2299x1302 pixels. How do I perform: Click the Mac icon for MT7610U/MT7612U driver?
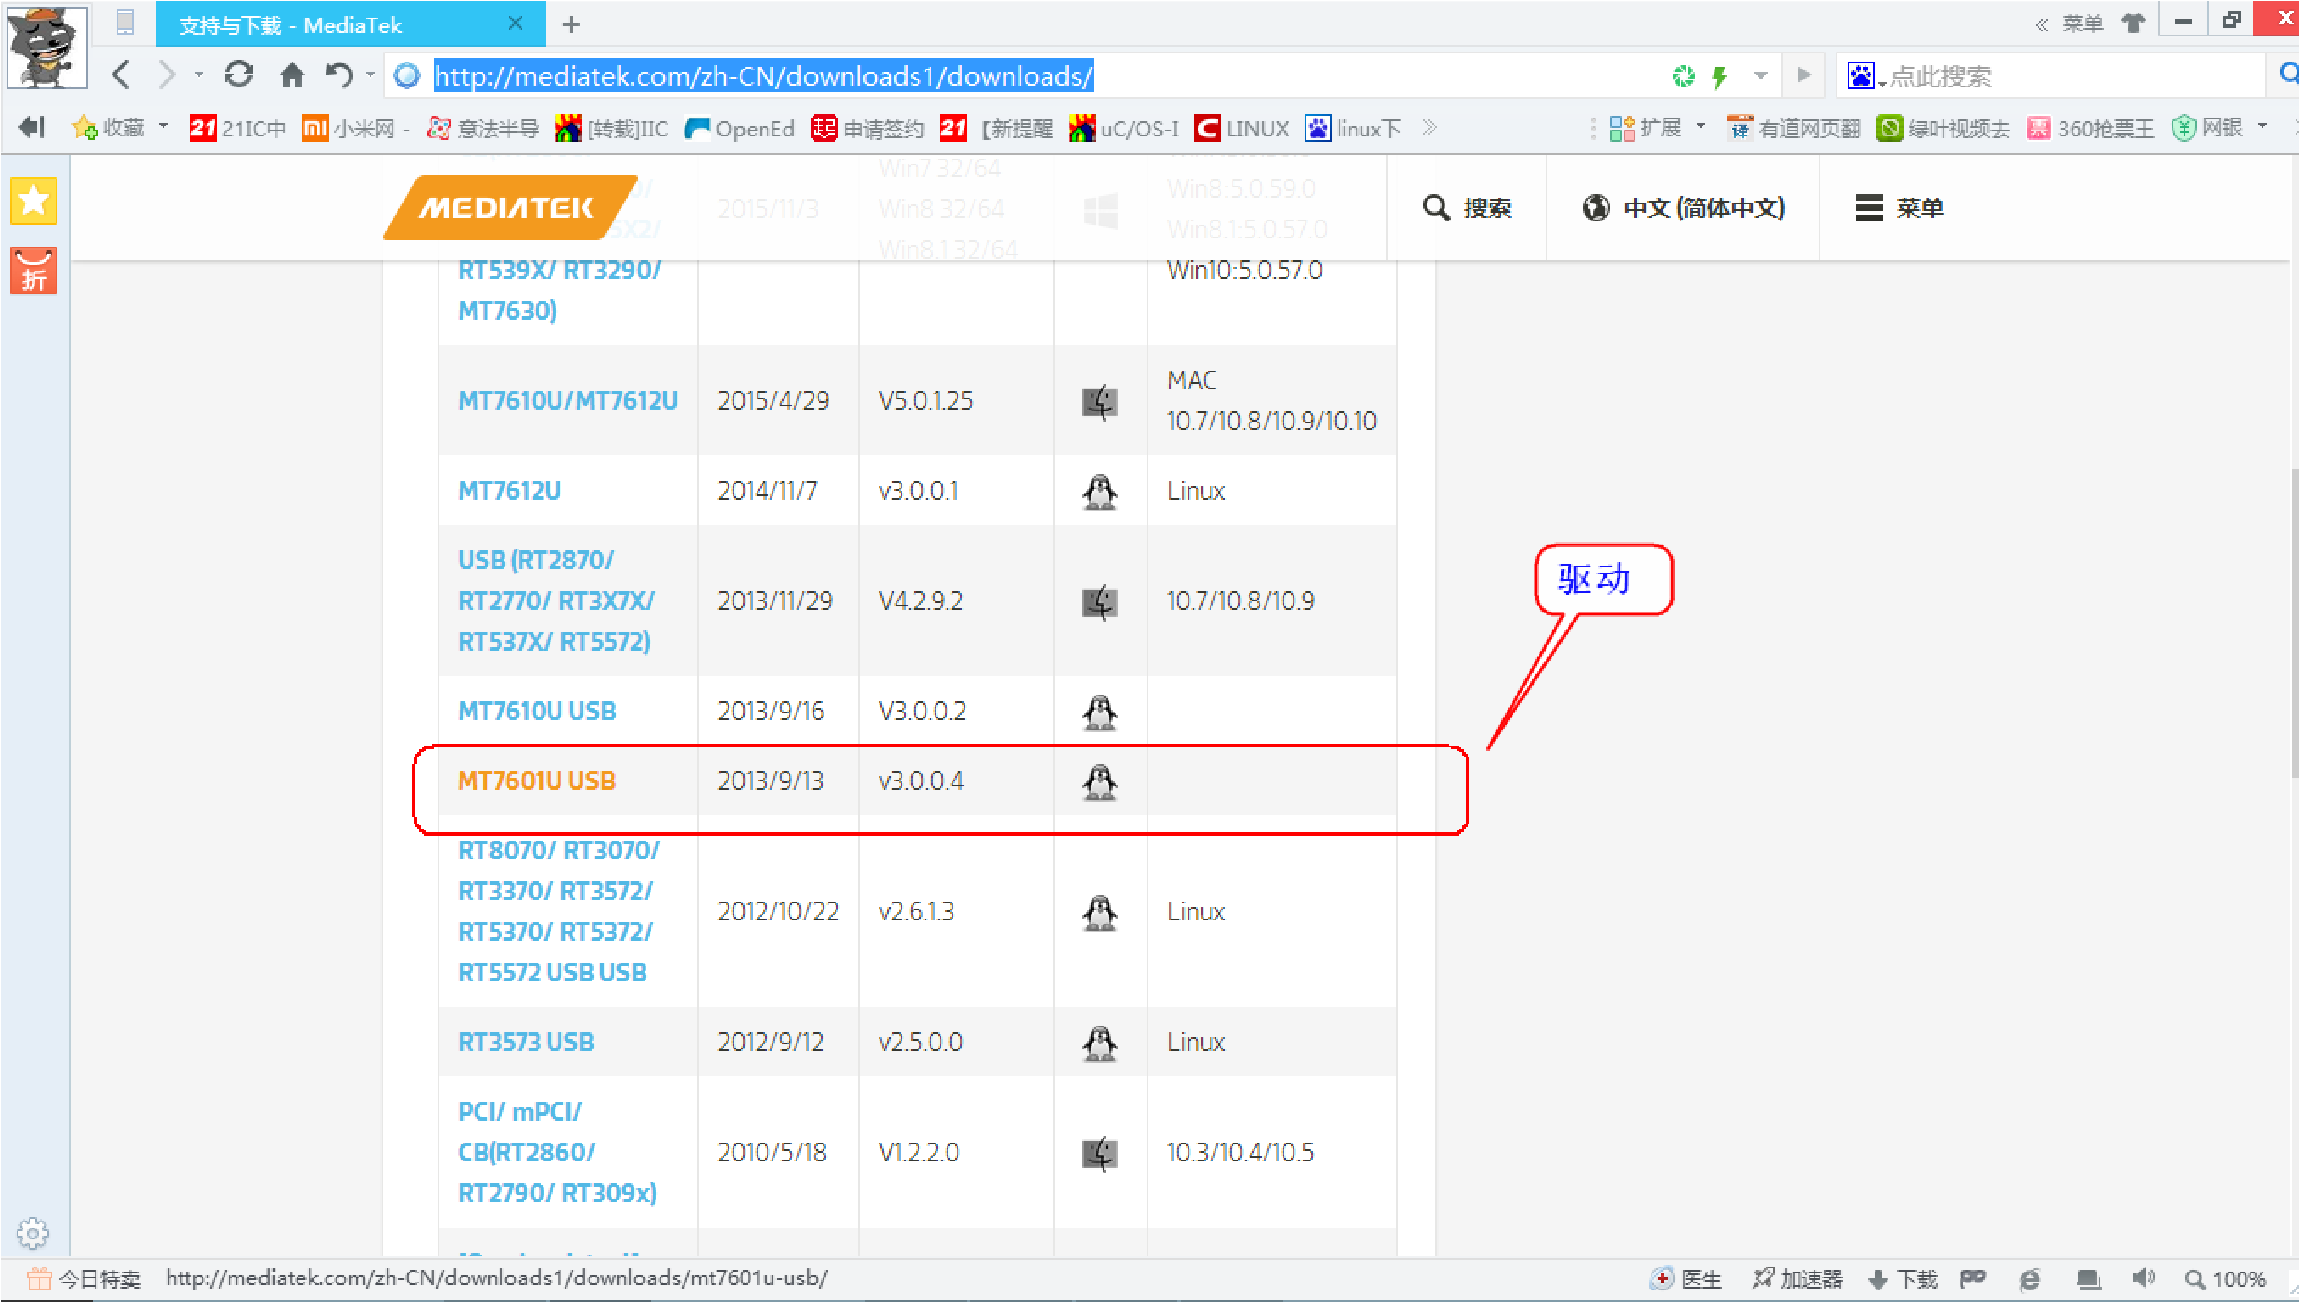(x=1099, y=402)
